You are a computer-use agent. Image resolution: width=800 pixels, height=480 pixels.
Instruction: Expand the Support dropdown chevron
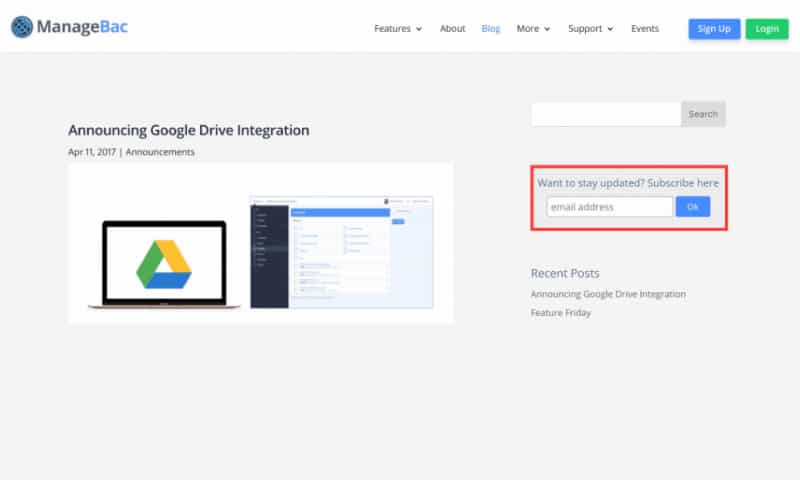(610, 29)
